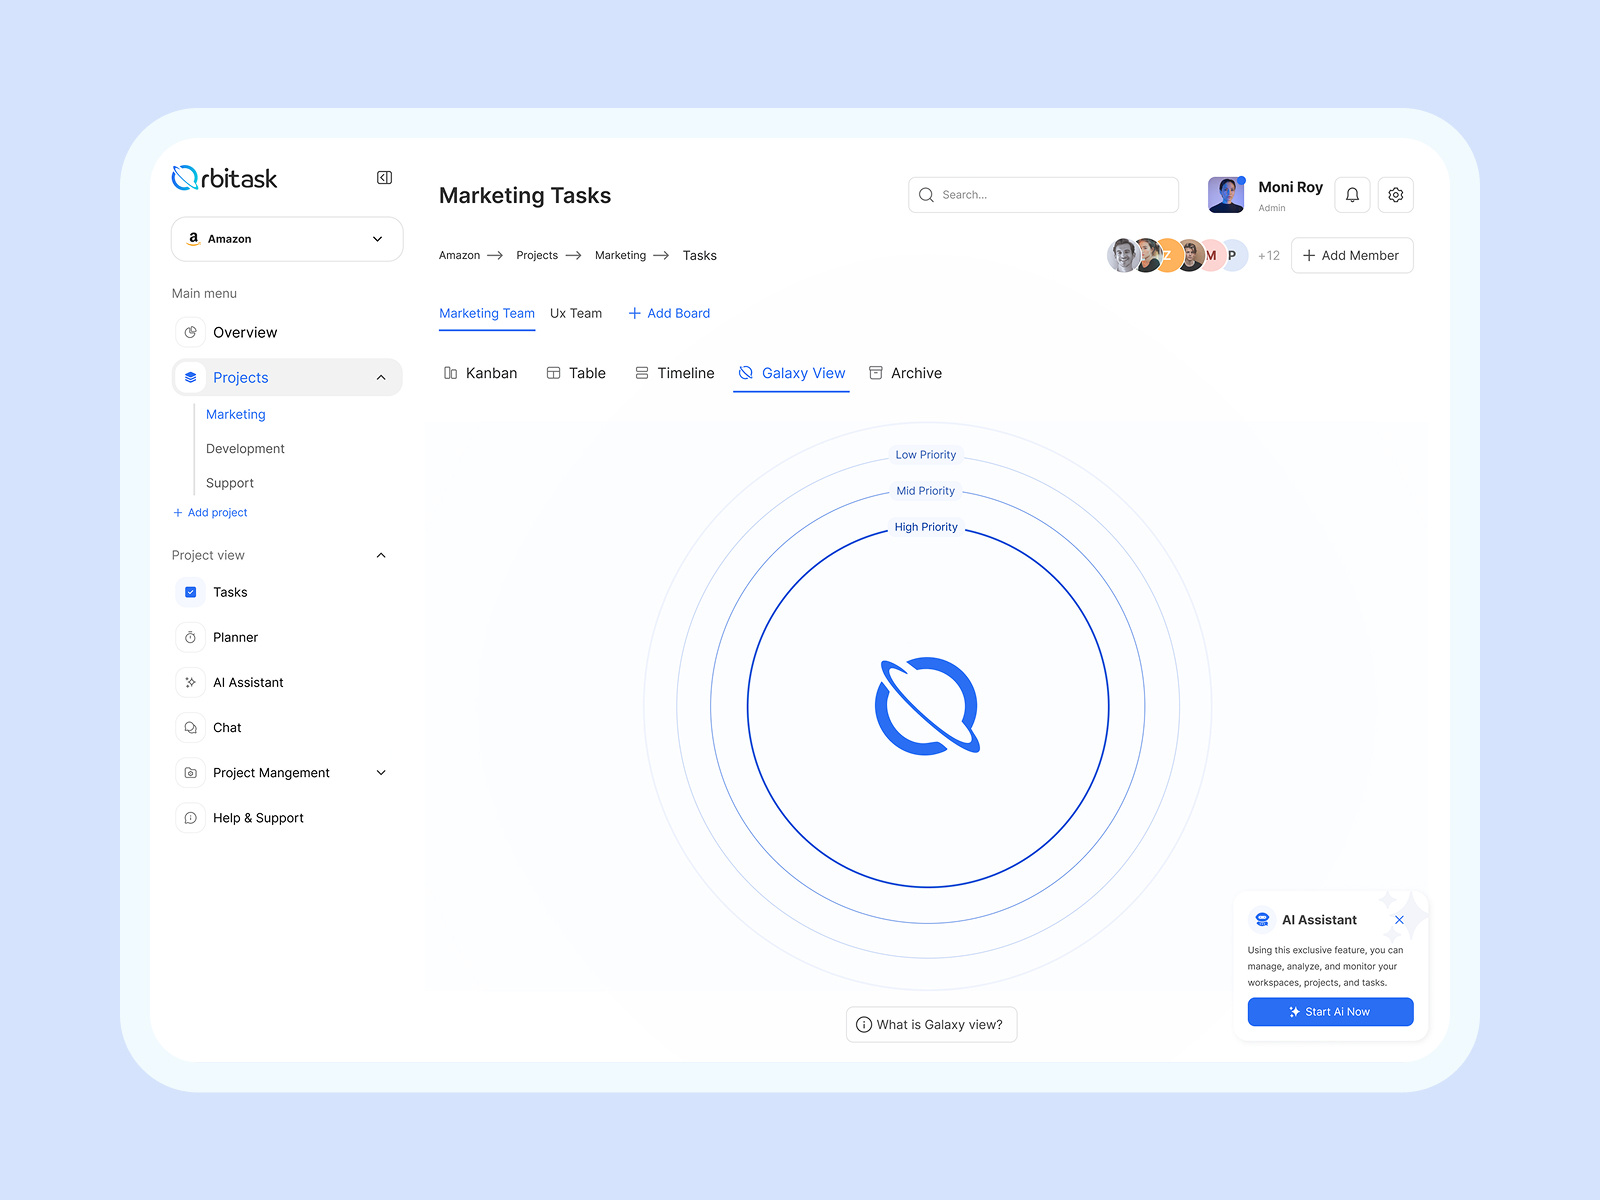Screen dimensions: 1600x1200
Task: Click the Archive view icon
Action: (874, 373)
